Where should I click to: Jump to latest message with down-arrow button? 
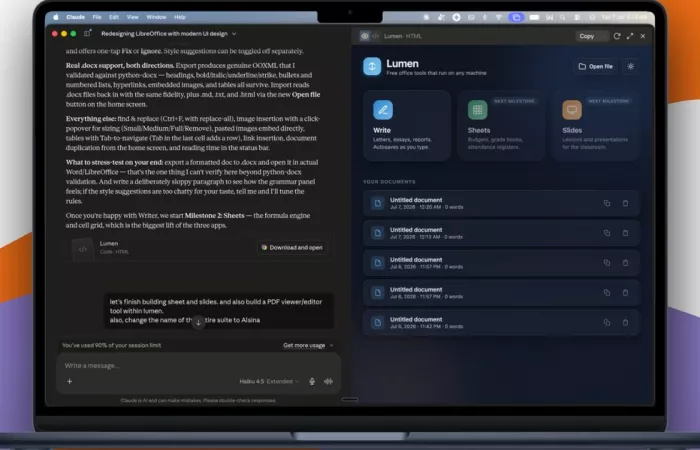click(198, 322)
